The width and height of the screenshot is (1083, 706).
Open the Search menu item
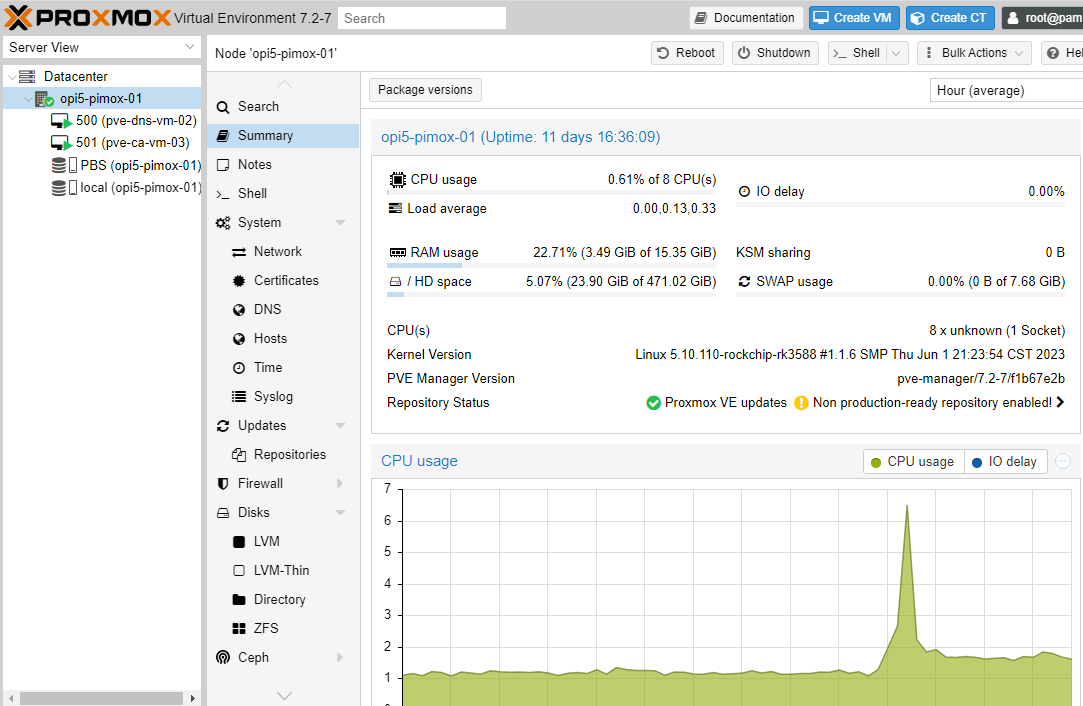pos(284,106)
